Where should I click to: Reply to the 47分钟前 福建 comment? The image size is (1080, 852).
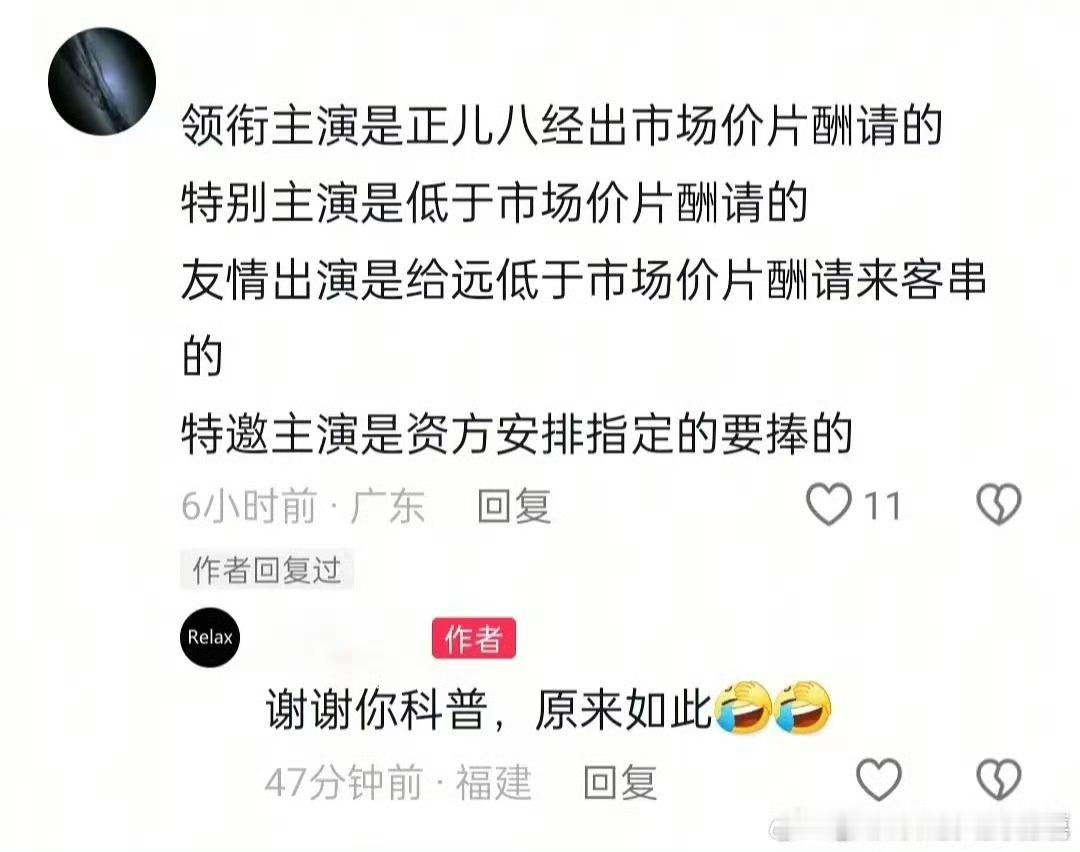[620, 782]
